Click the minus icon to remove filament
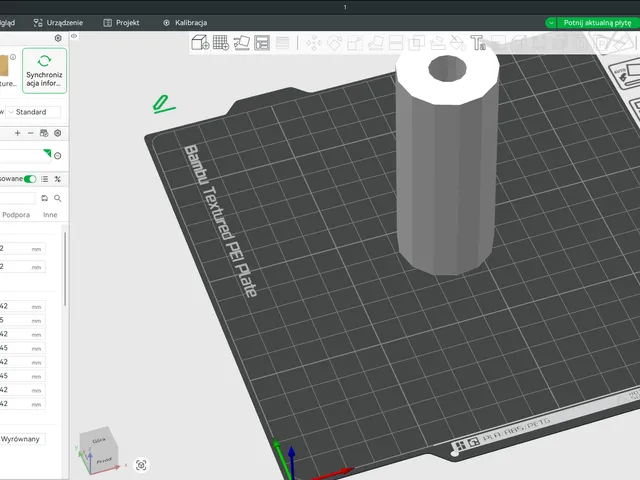 pyautogui.click(x=31, y=133)
